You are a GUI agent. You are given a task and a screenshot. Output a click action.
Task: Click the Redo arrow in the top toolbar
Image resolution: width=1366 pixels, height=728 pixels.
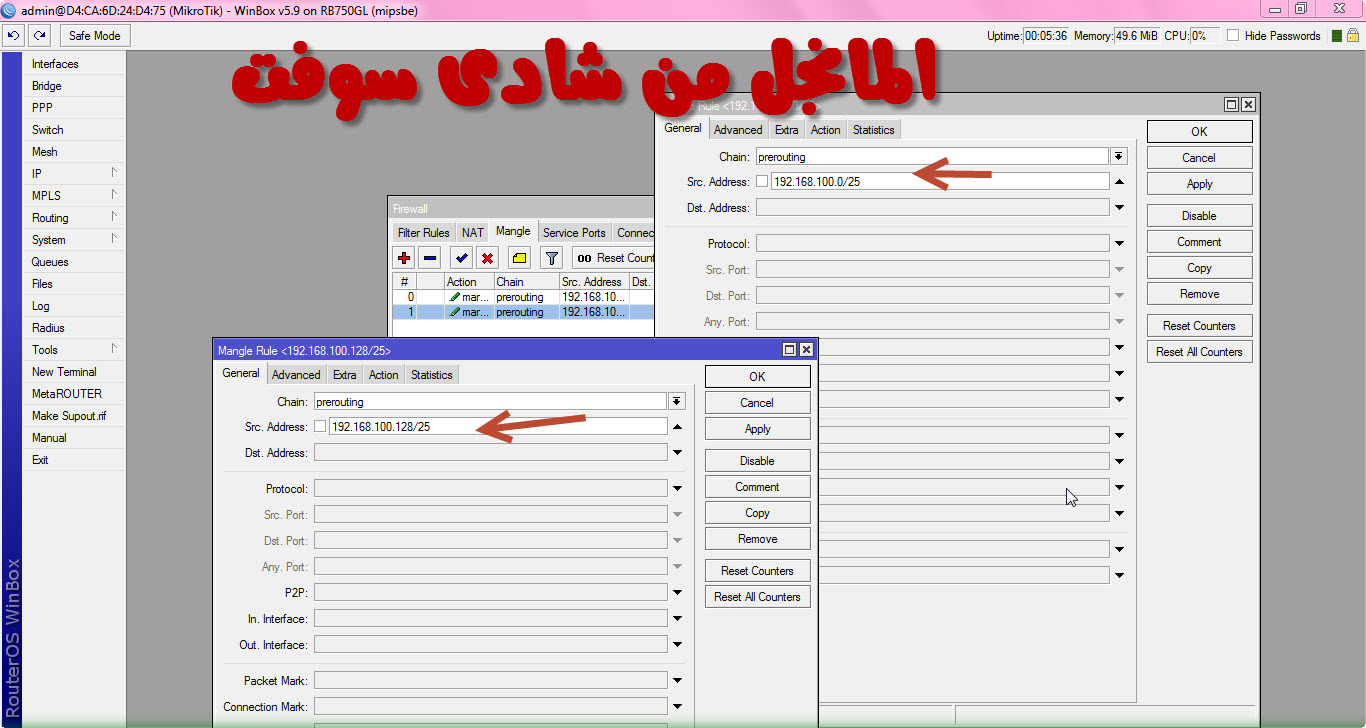click(x=39, y=35)
